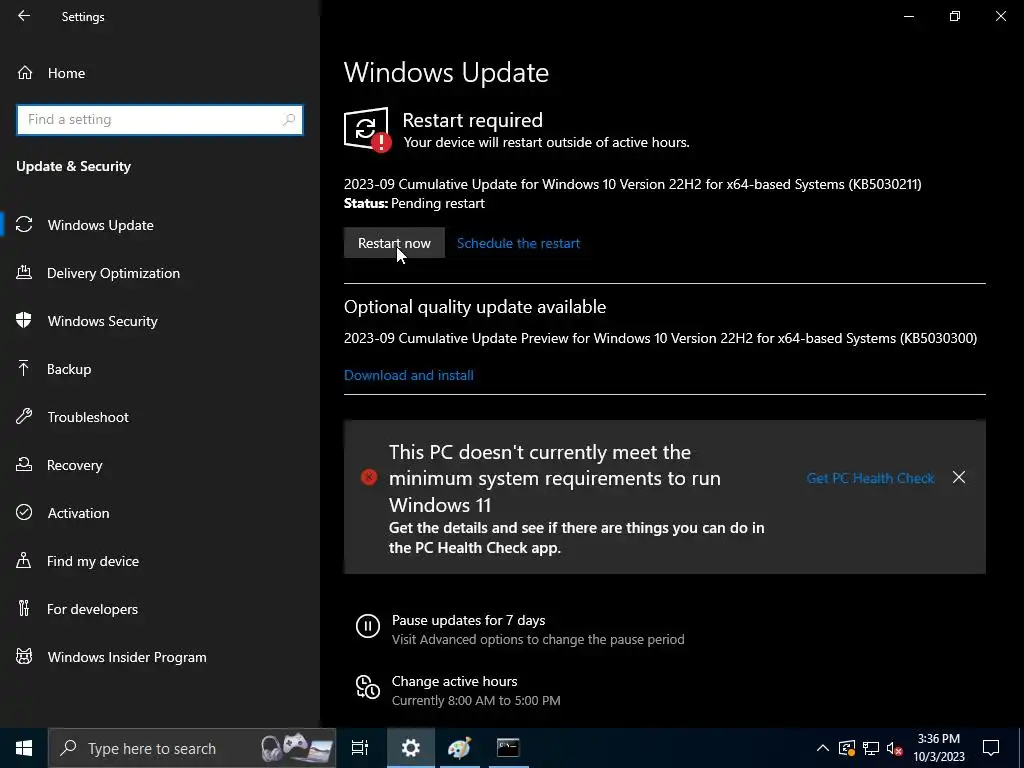Click the Settings gear taskbar icon
Viewport: 1024px width, 768px height.
[411, 748]
